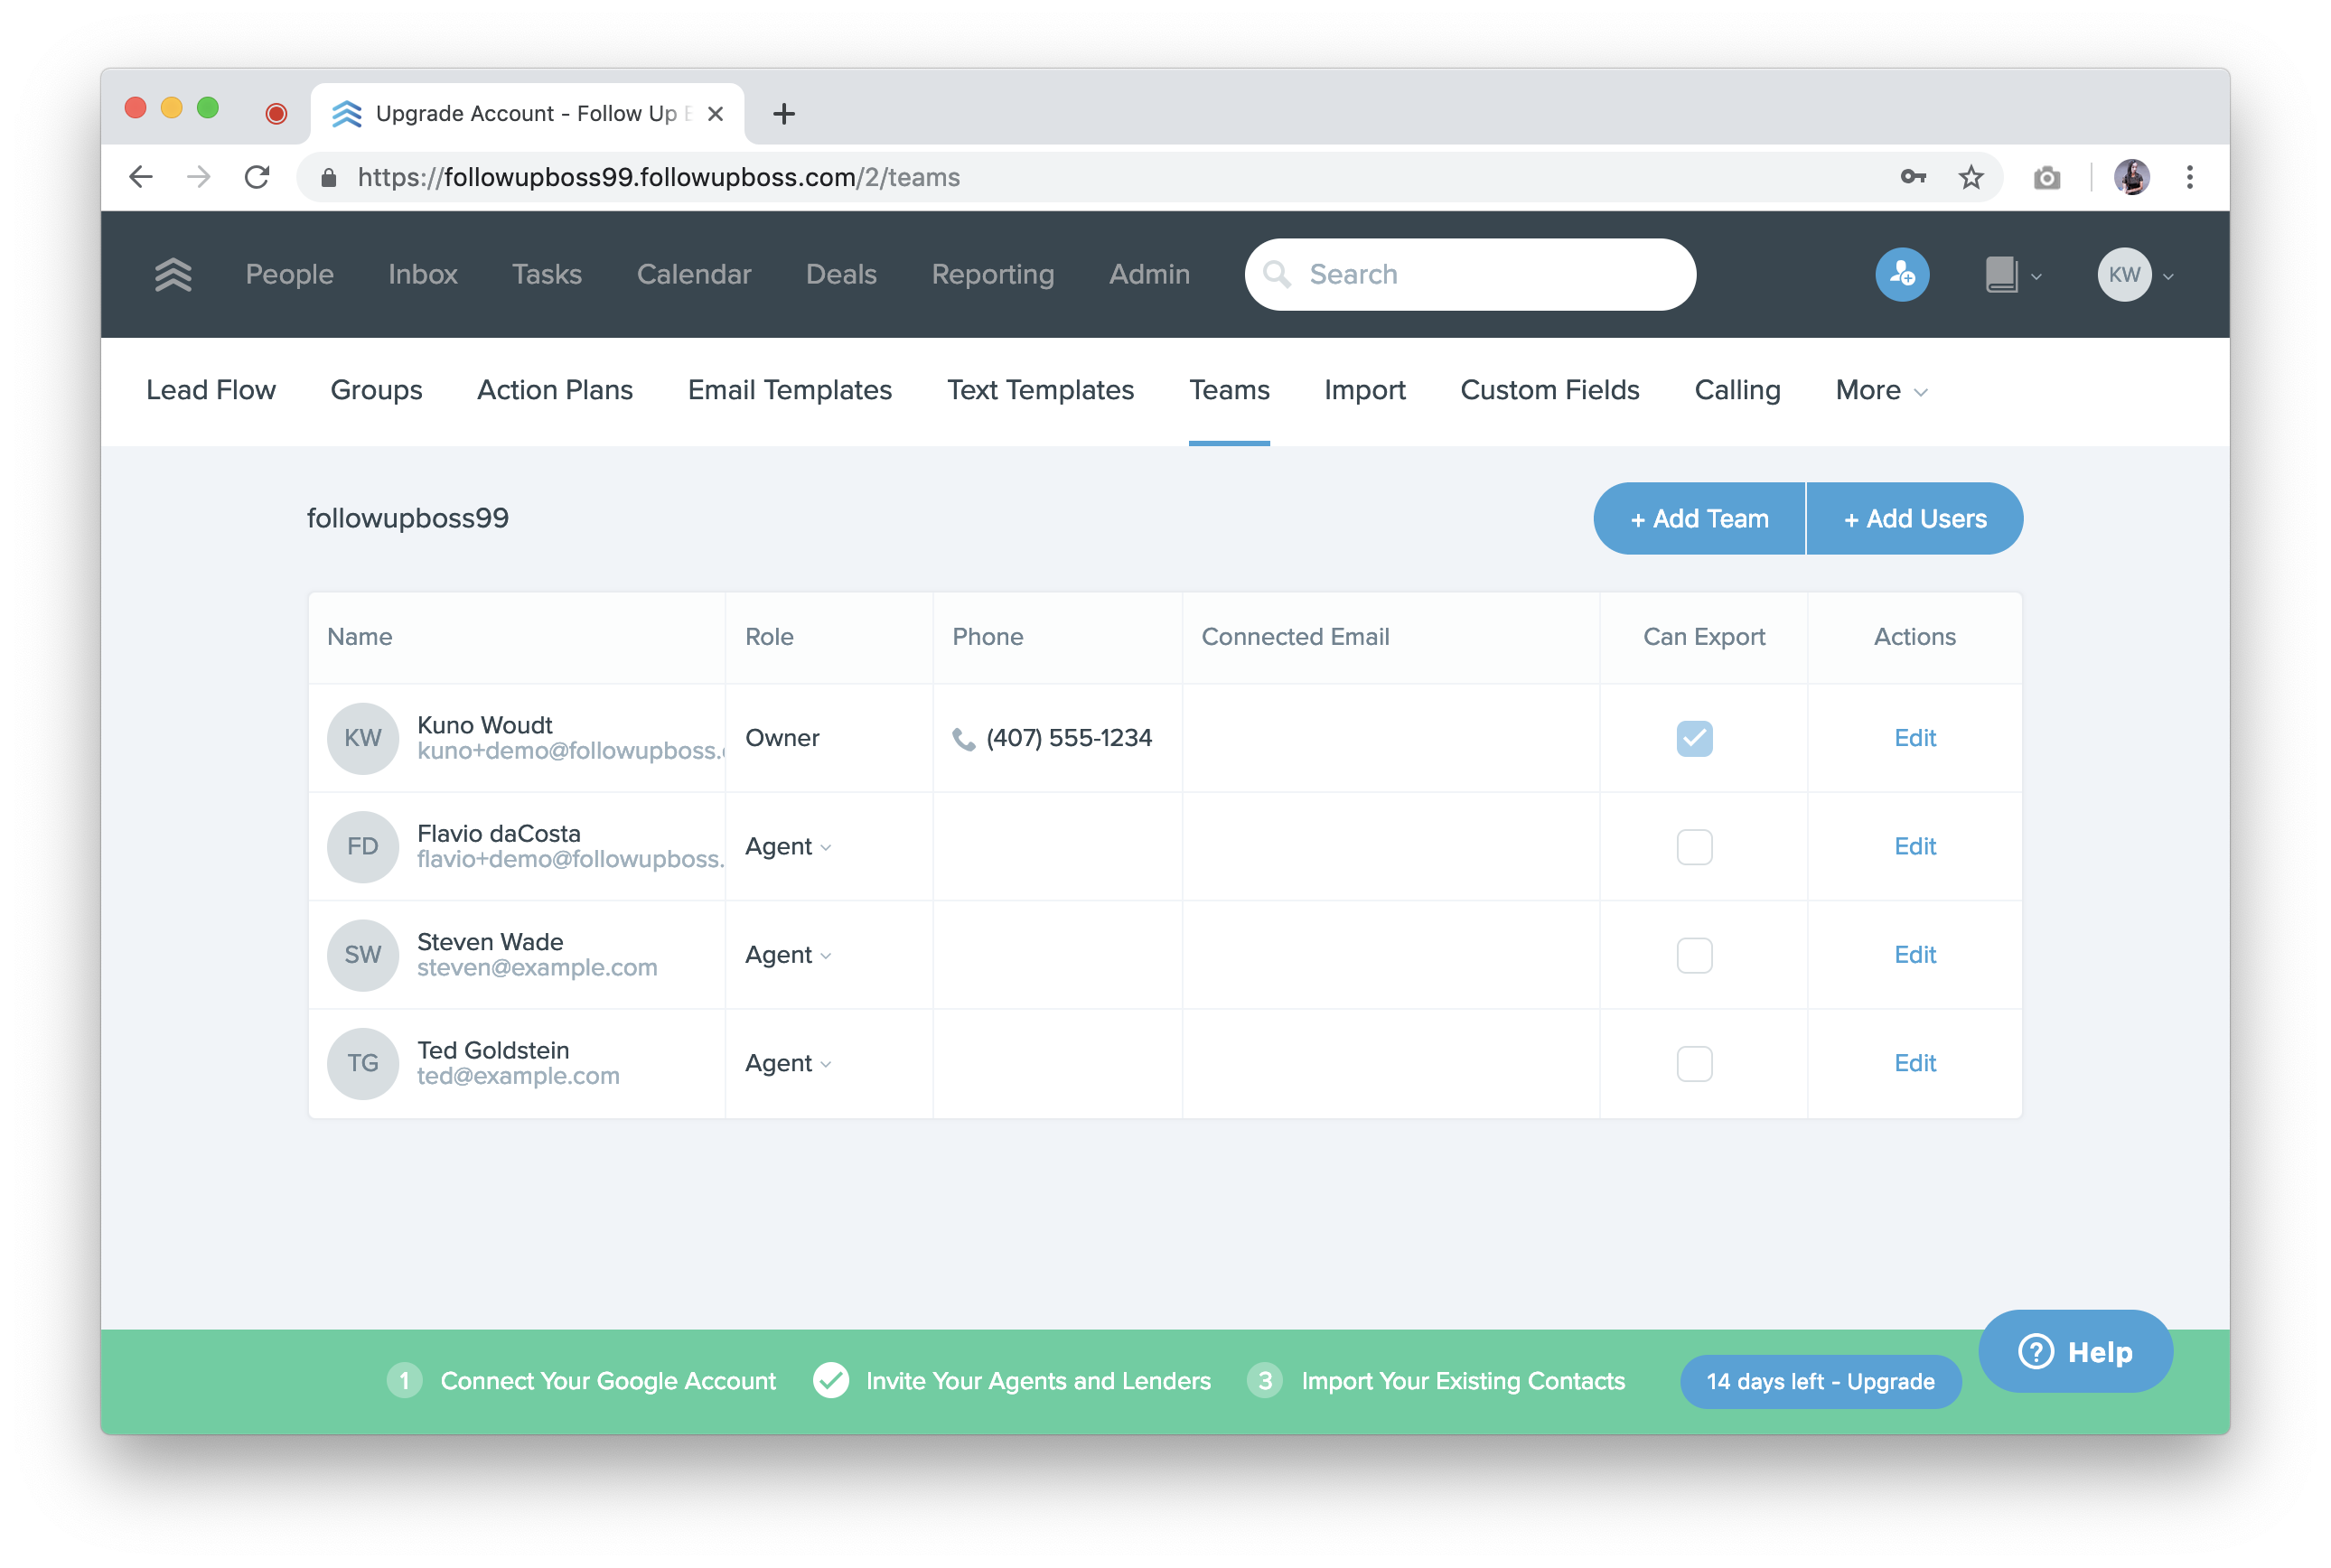Click the blue add person icon
The width and height of the screenshot is (2331, 1568).
tap(1901, 274)
